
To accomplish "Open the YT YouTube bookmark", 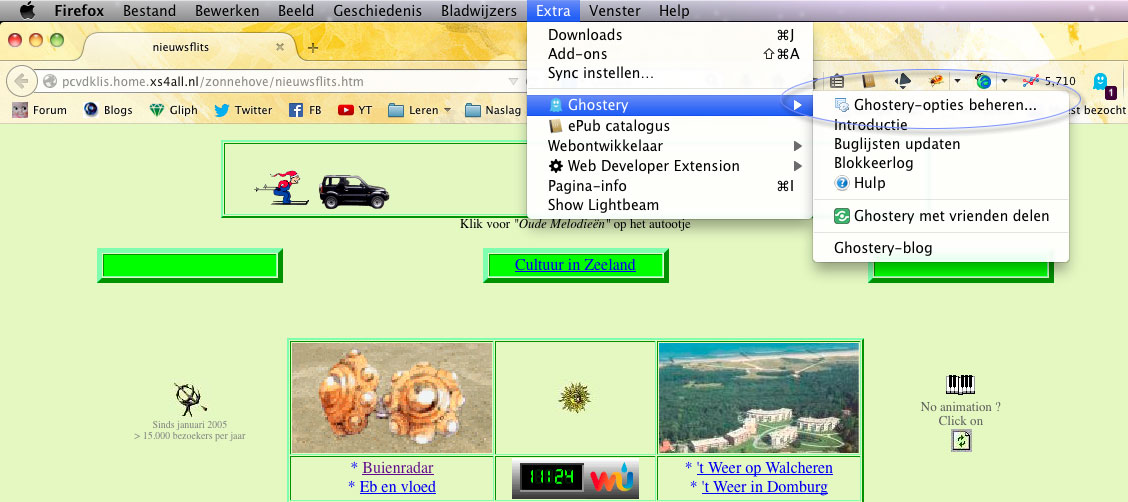I will pos(355,110).
